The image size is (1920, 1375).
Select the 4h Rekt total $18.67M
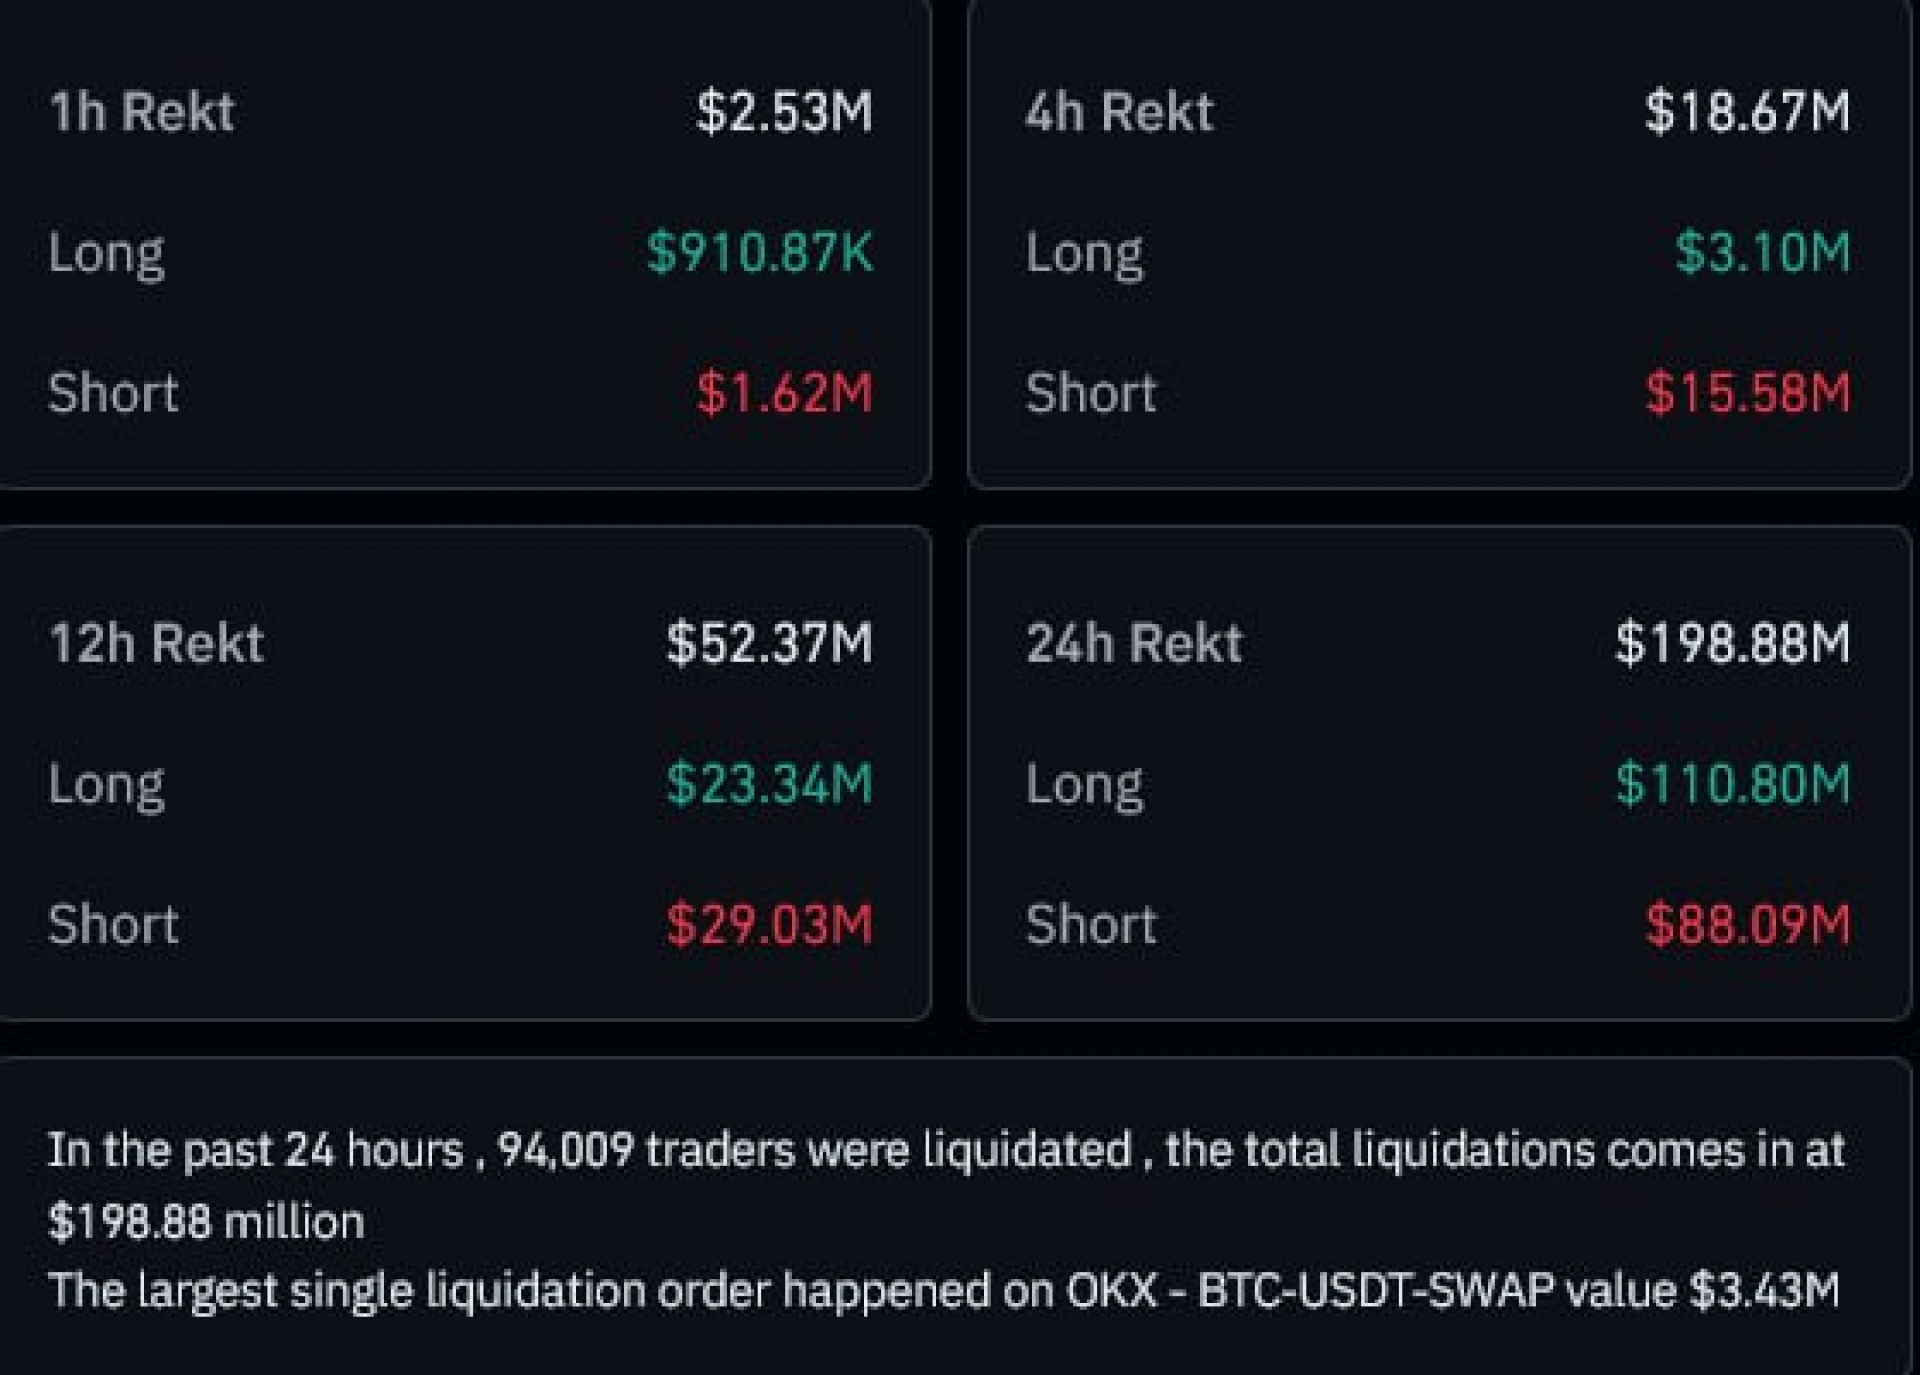1747,111
